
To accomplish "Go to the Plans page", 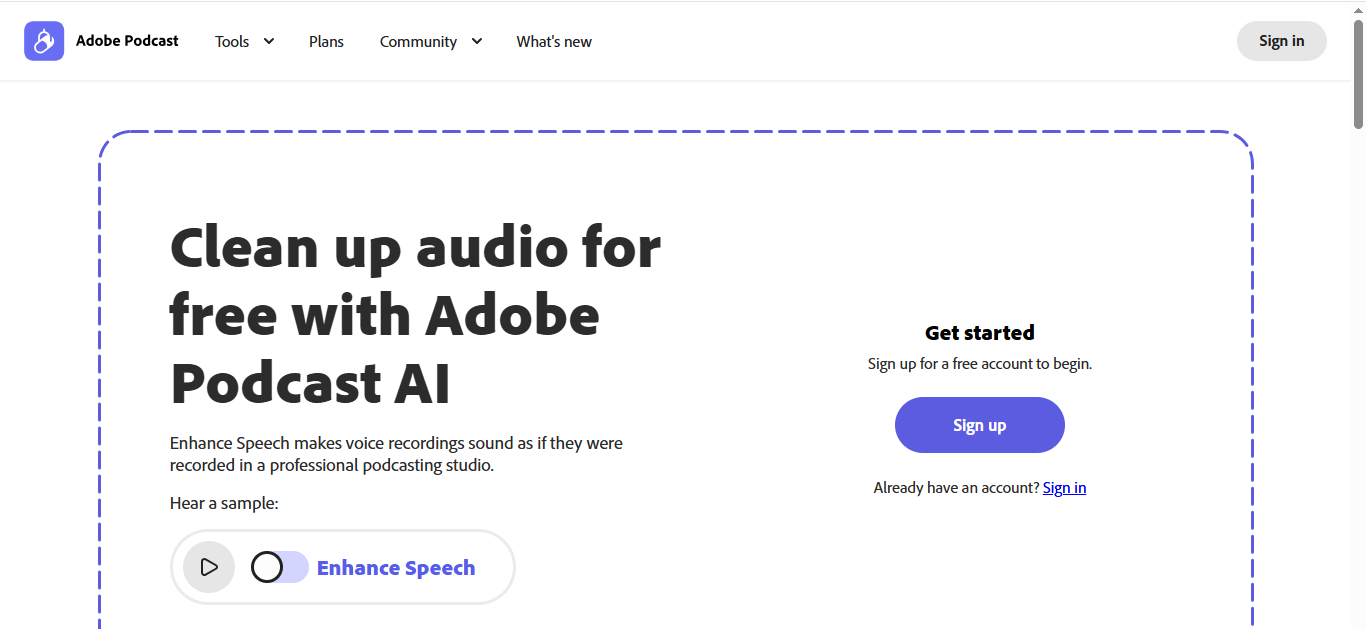I will [x=326, y=42].
